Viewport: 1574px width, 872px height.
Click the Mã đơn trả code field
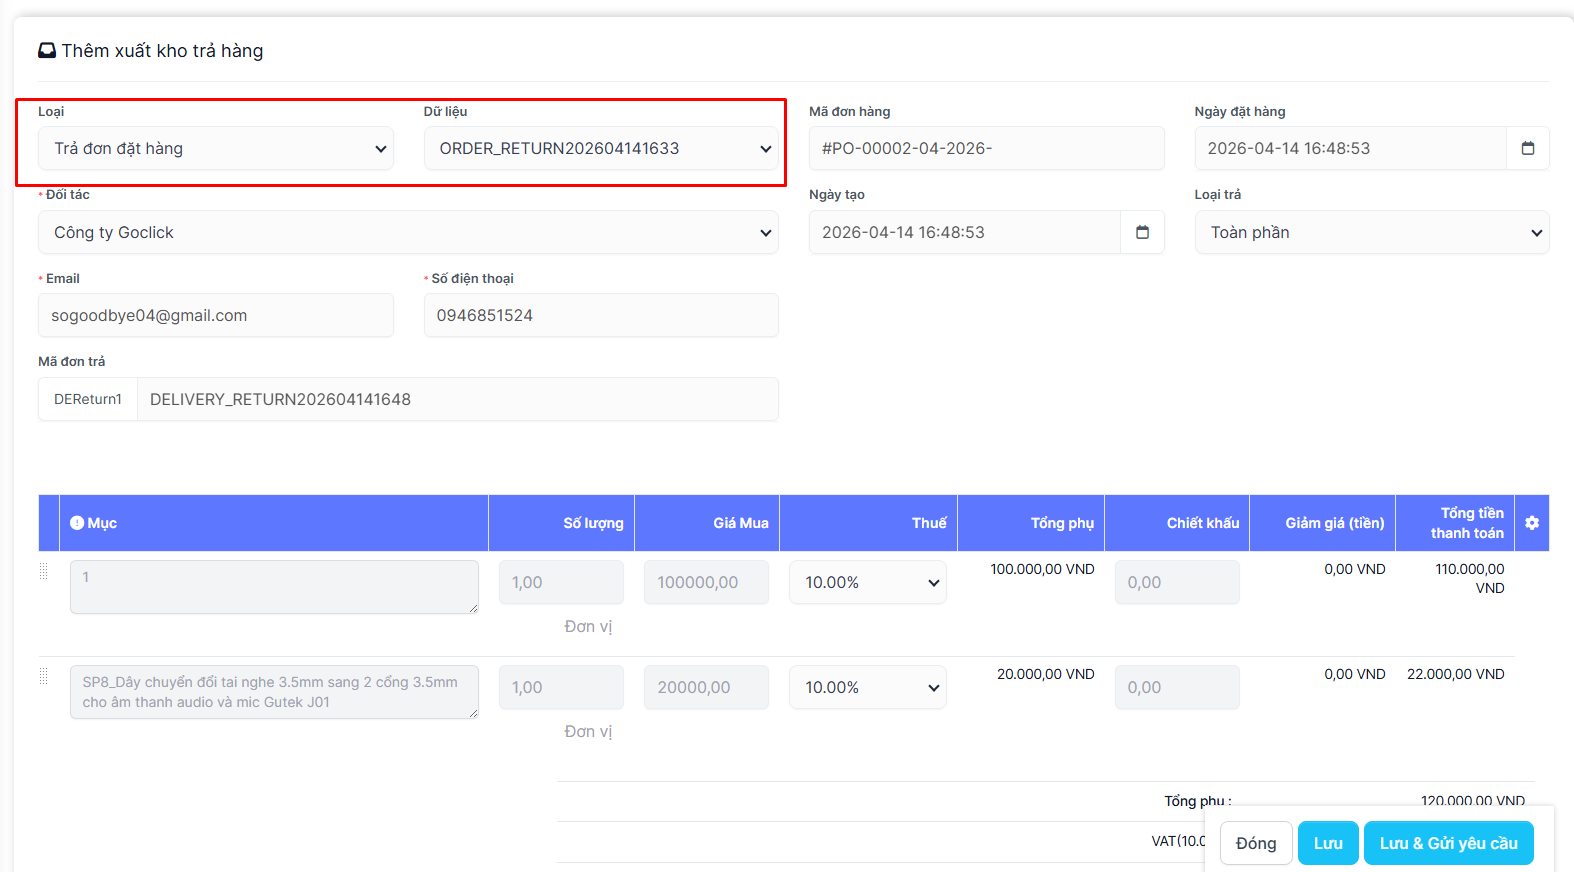click(x=457, y=399)
